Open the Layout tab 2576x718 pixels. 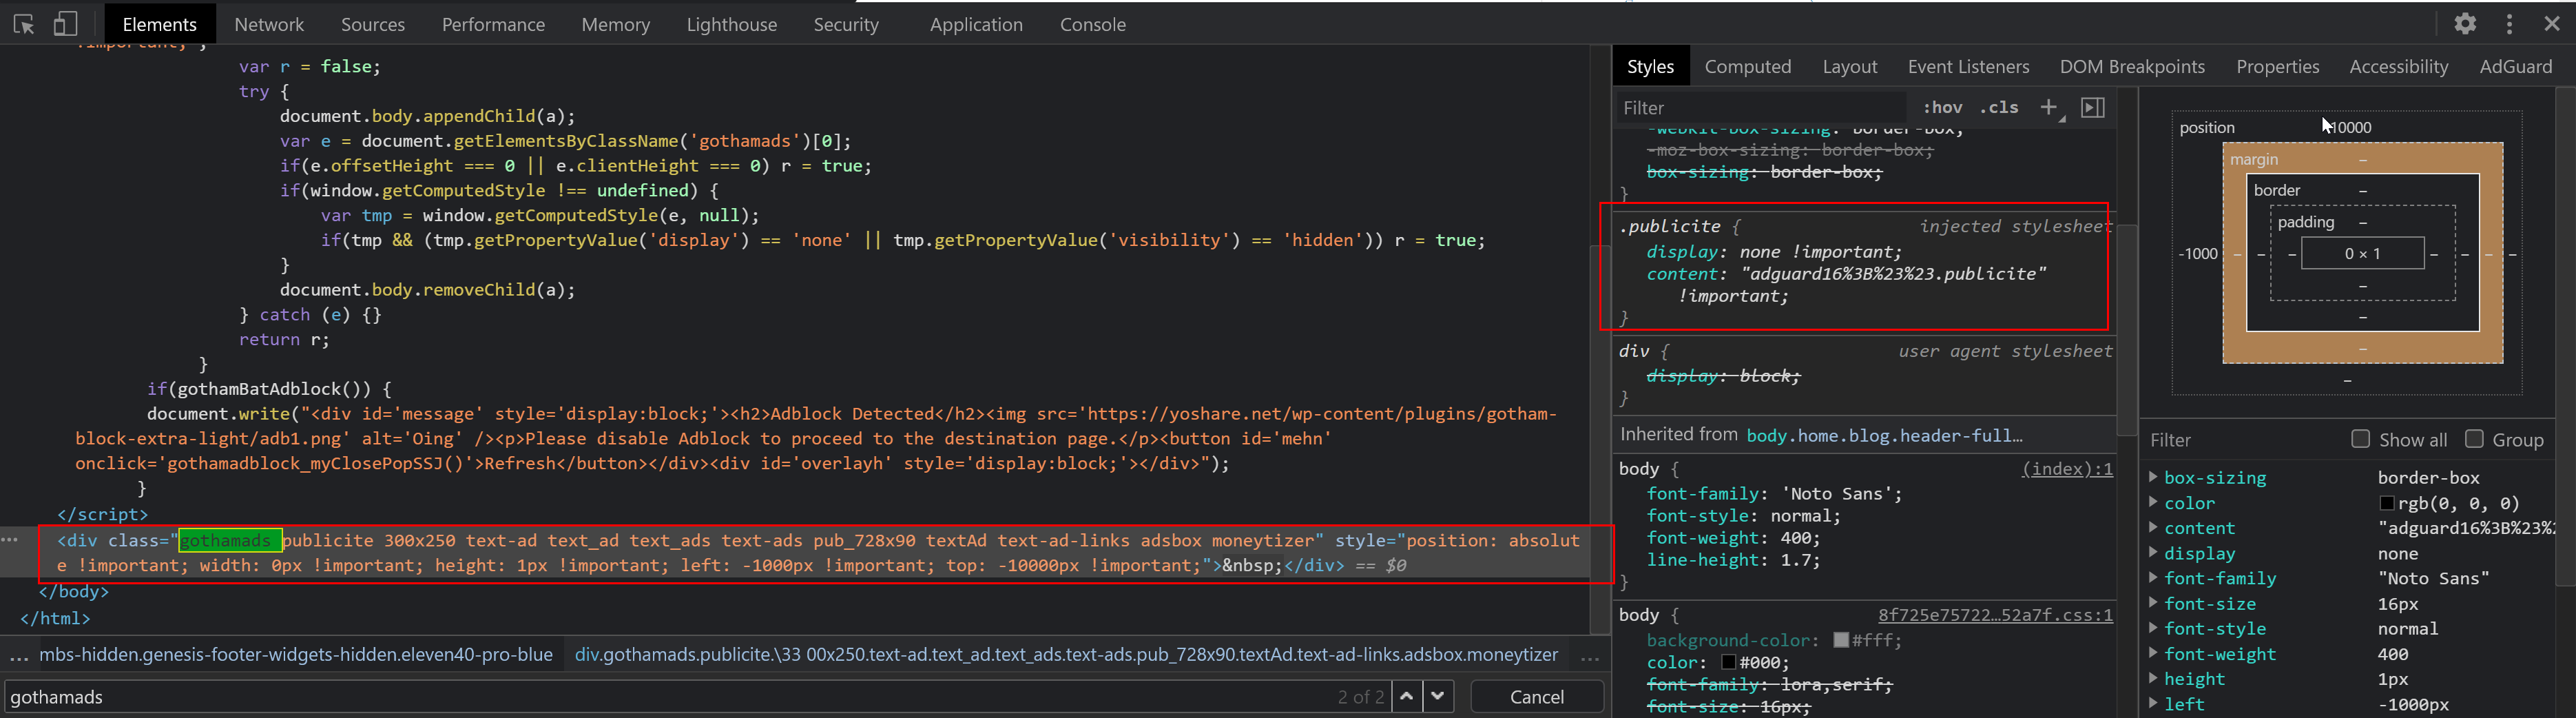coord(1850,66)
